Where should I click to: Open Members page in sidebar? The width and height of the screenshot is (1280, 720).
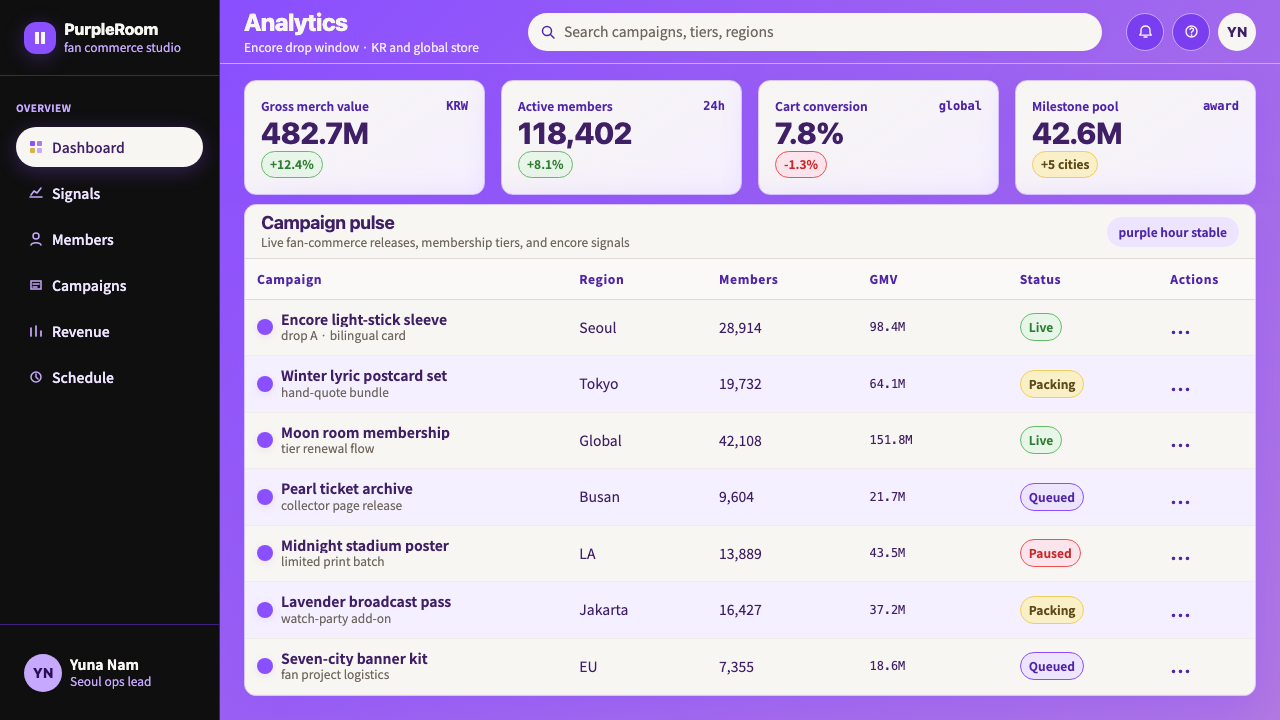109,239
